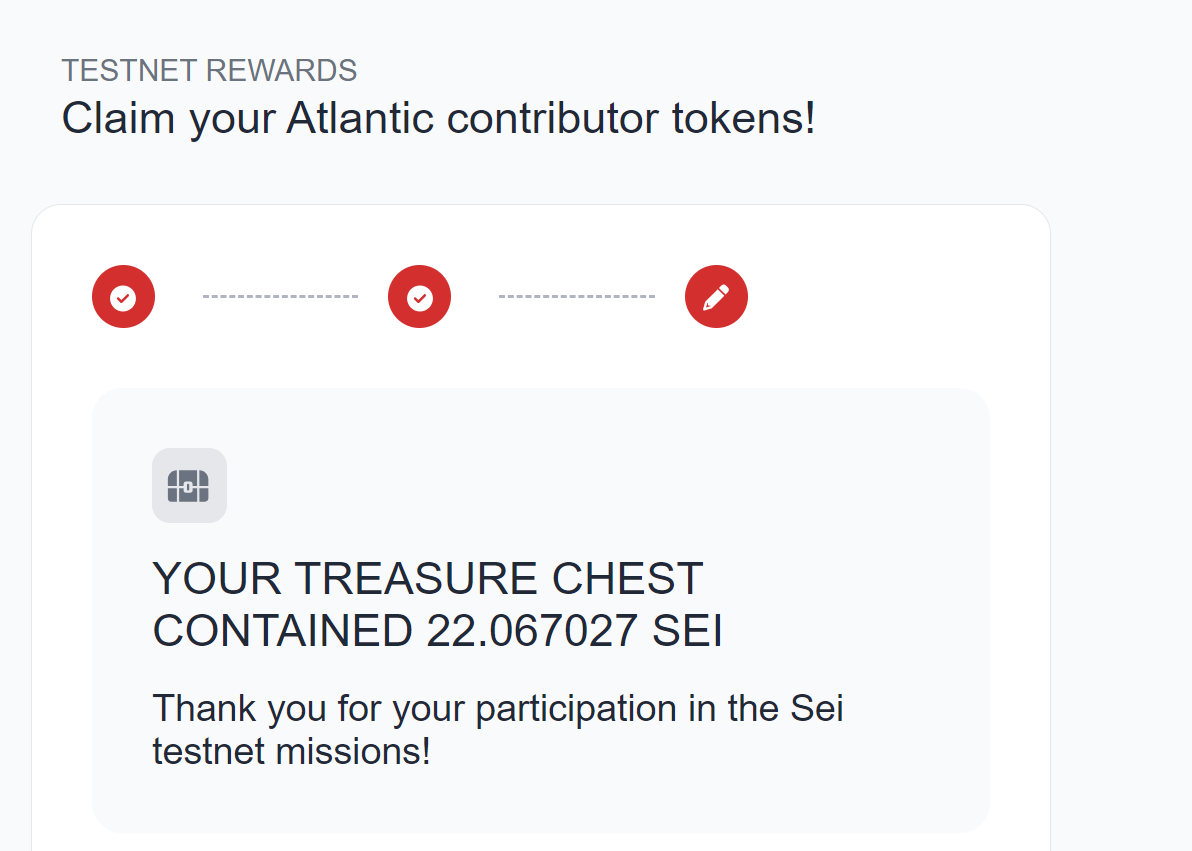The image size is (1192, 851).
Task: Select the red pencil step icon
Action: pyautogui.click(x=716, y=297)
